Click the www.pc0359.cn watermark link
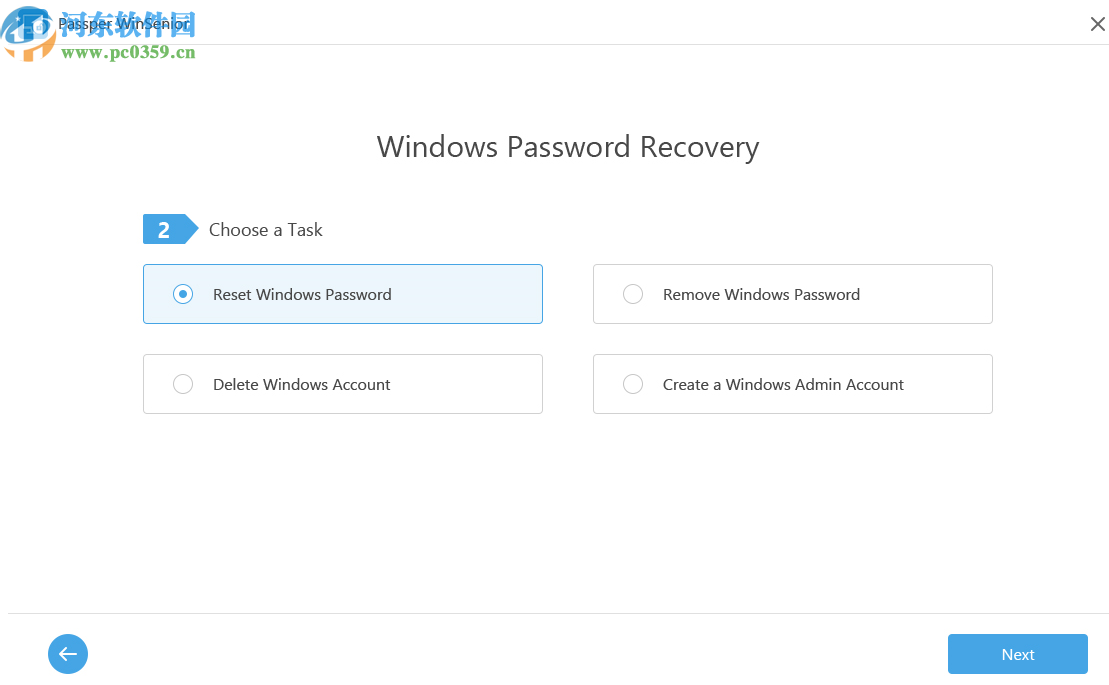The height and width of the screenshot is (685, 1109). pyautogui.click(x=128, y=53)
